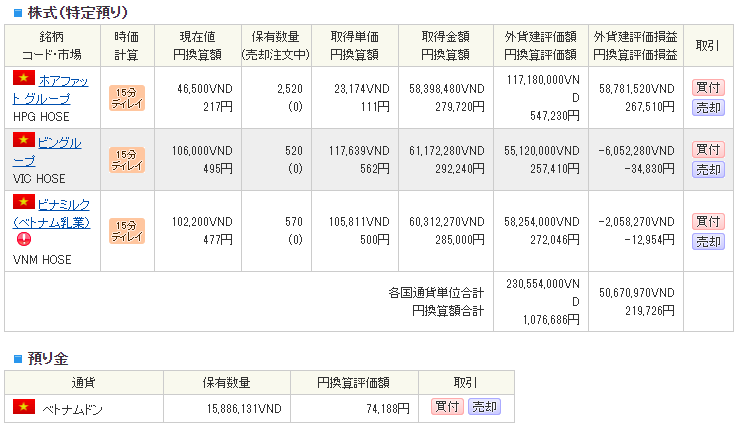Viewport: 740px width, 432px height.
Task: Click the 23,174VND acquisition price
Action: click(362, 89)
